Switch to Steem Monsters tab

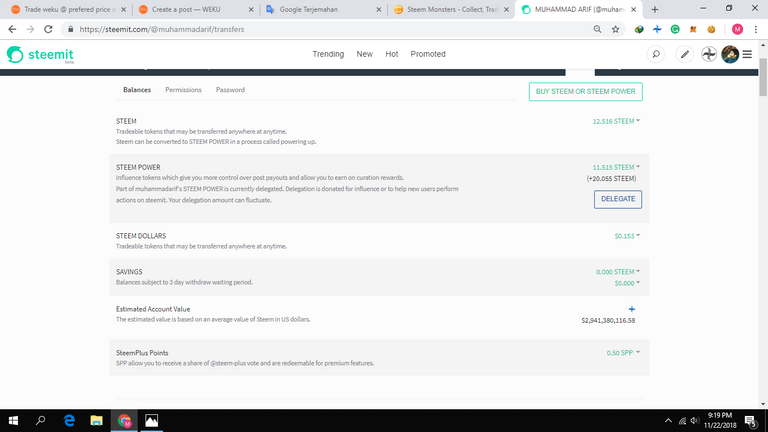click(450, 9)
